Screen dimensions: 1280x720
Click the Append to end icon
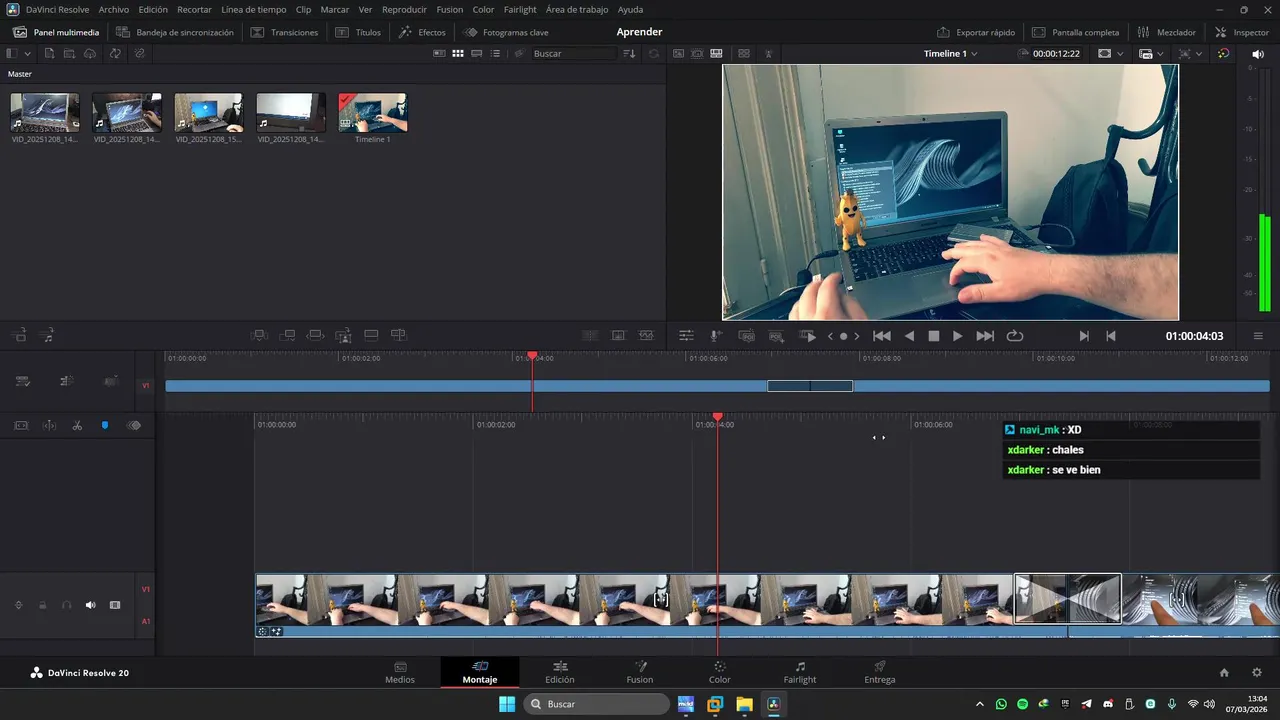(287, 335)
